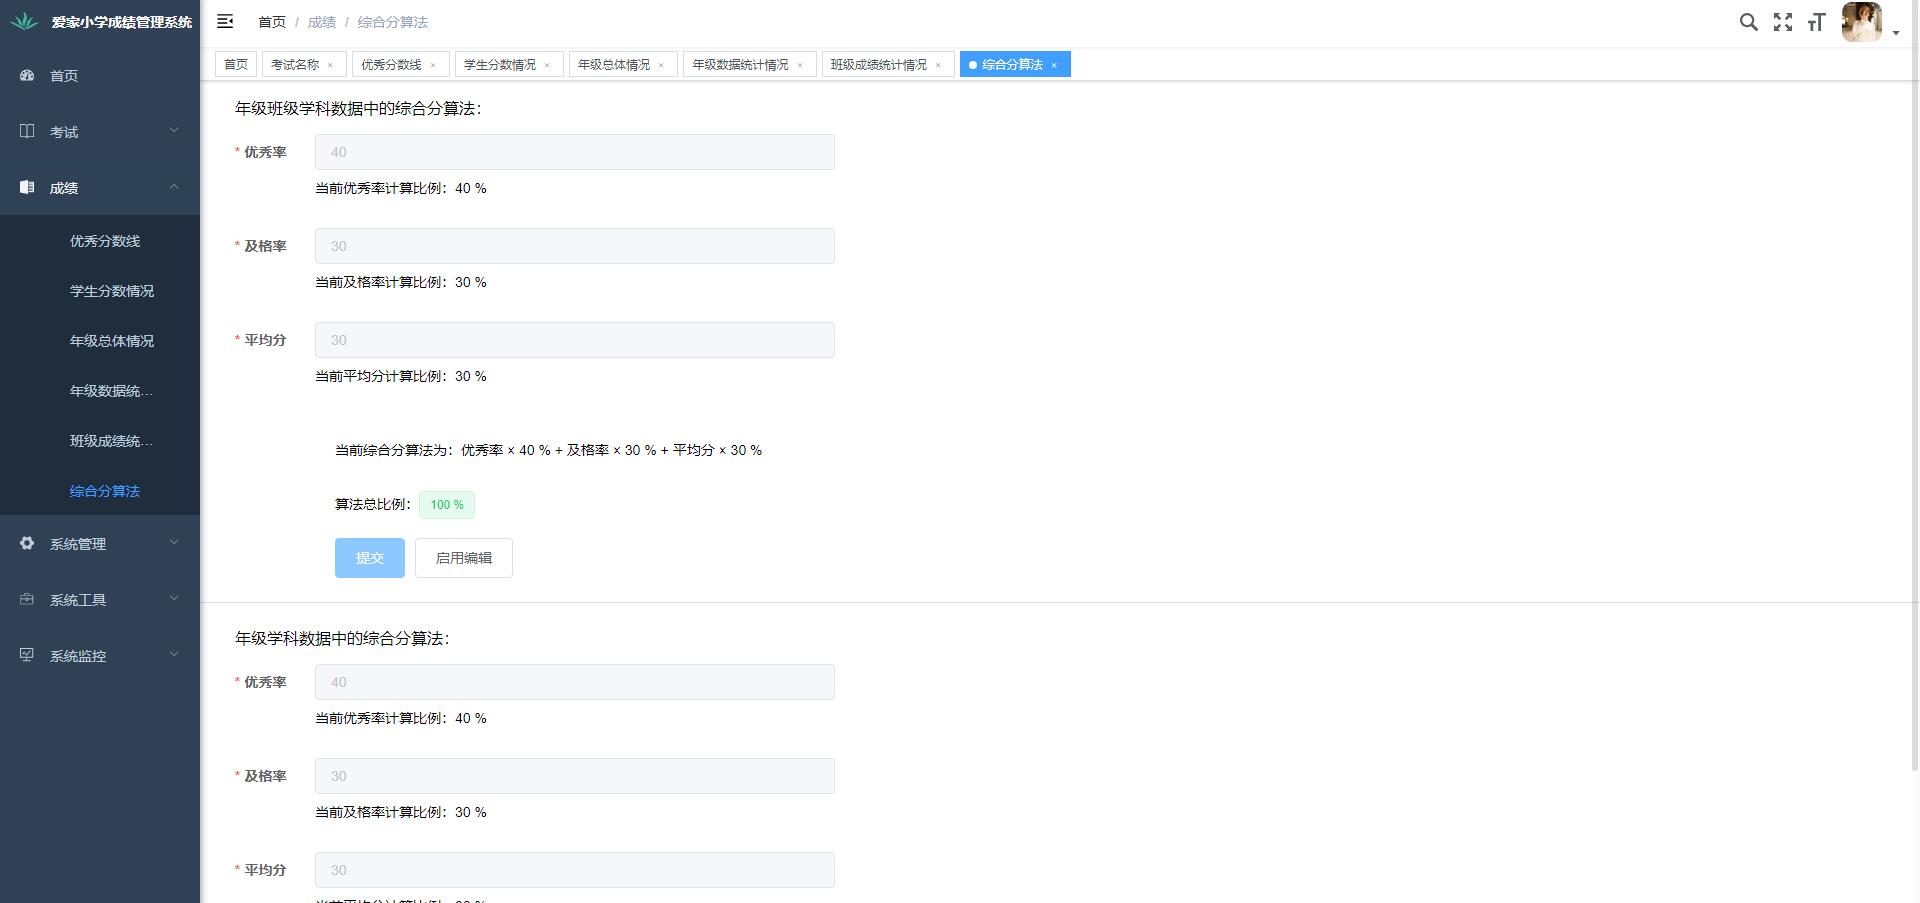Click 平均分 input in 年级班级学科 section
Image resolution: width=1920 pixels, height=903 pixels.
point(575,340)
